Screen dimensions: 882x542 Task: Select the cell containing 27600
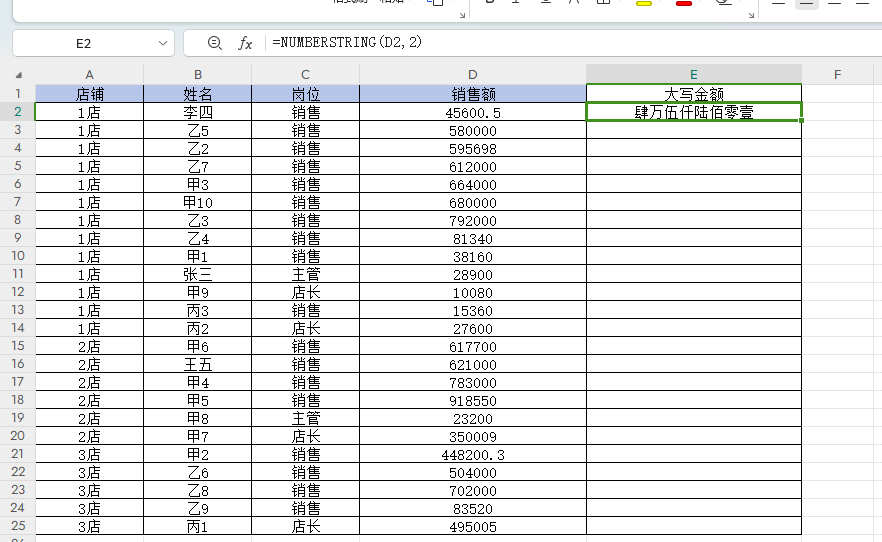(472, 328)
